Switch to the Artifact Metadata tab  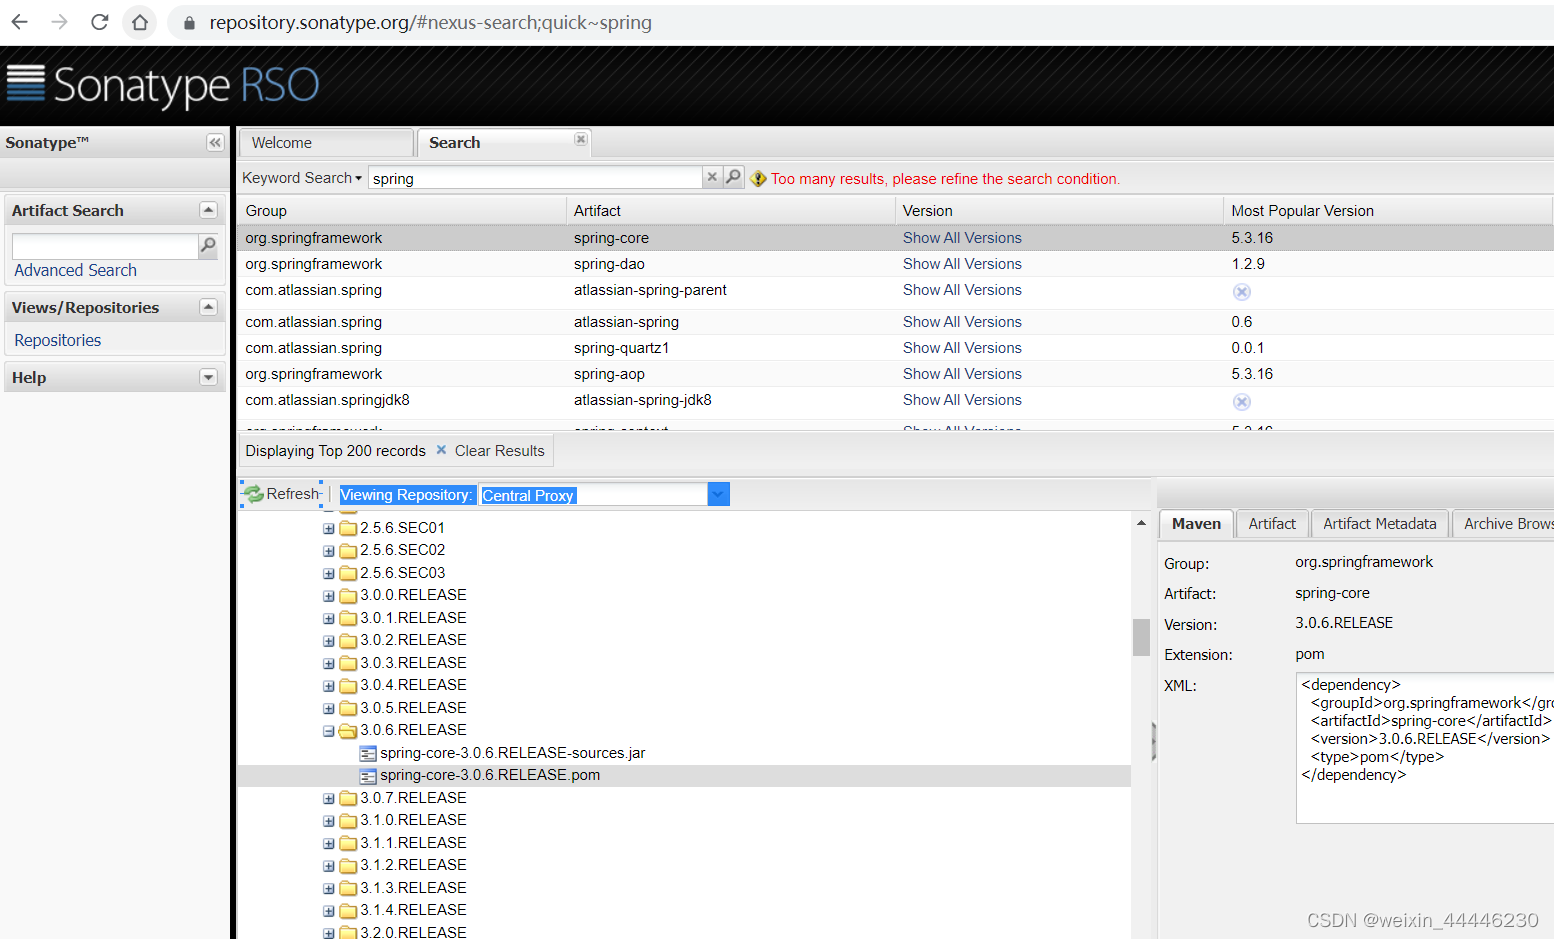1379,524
